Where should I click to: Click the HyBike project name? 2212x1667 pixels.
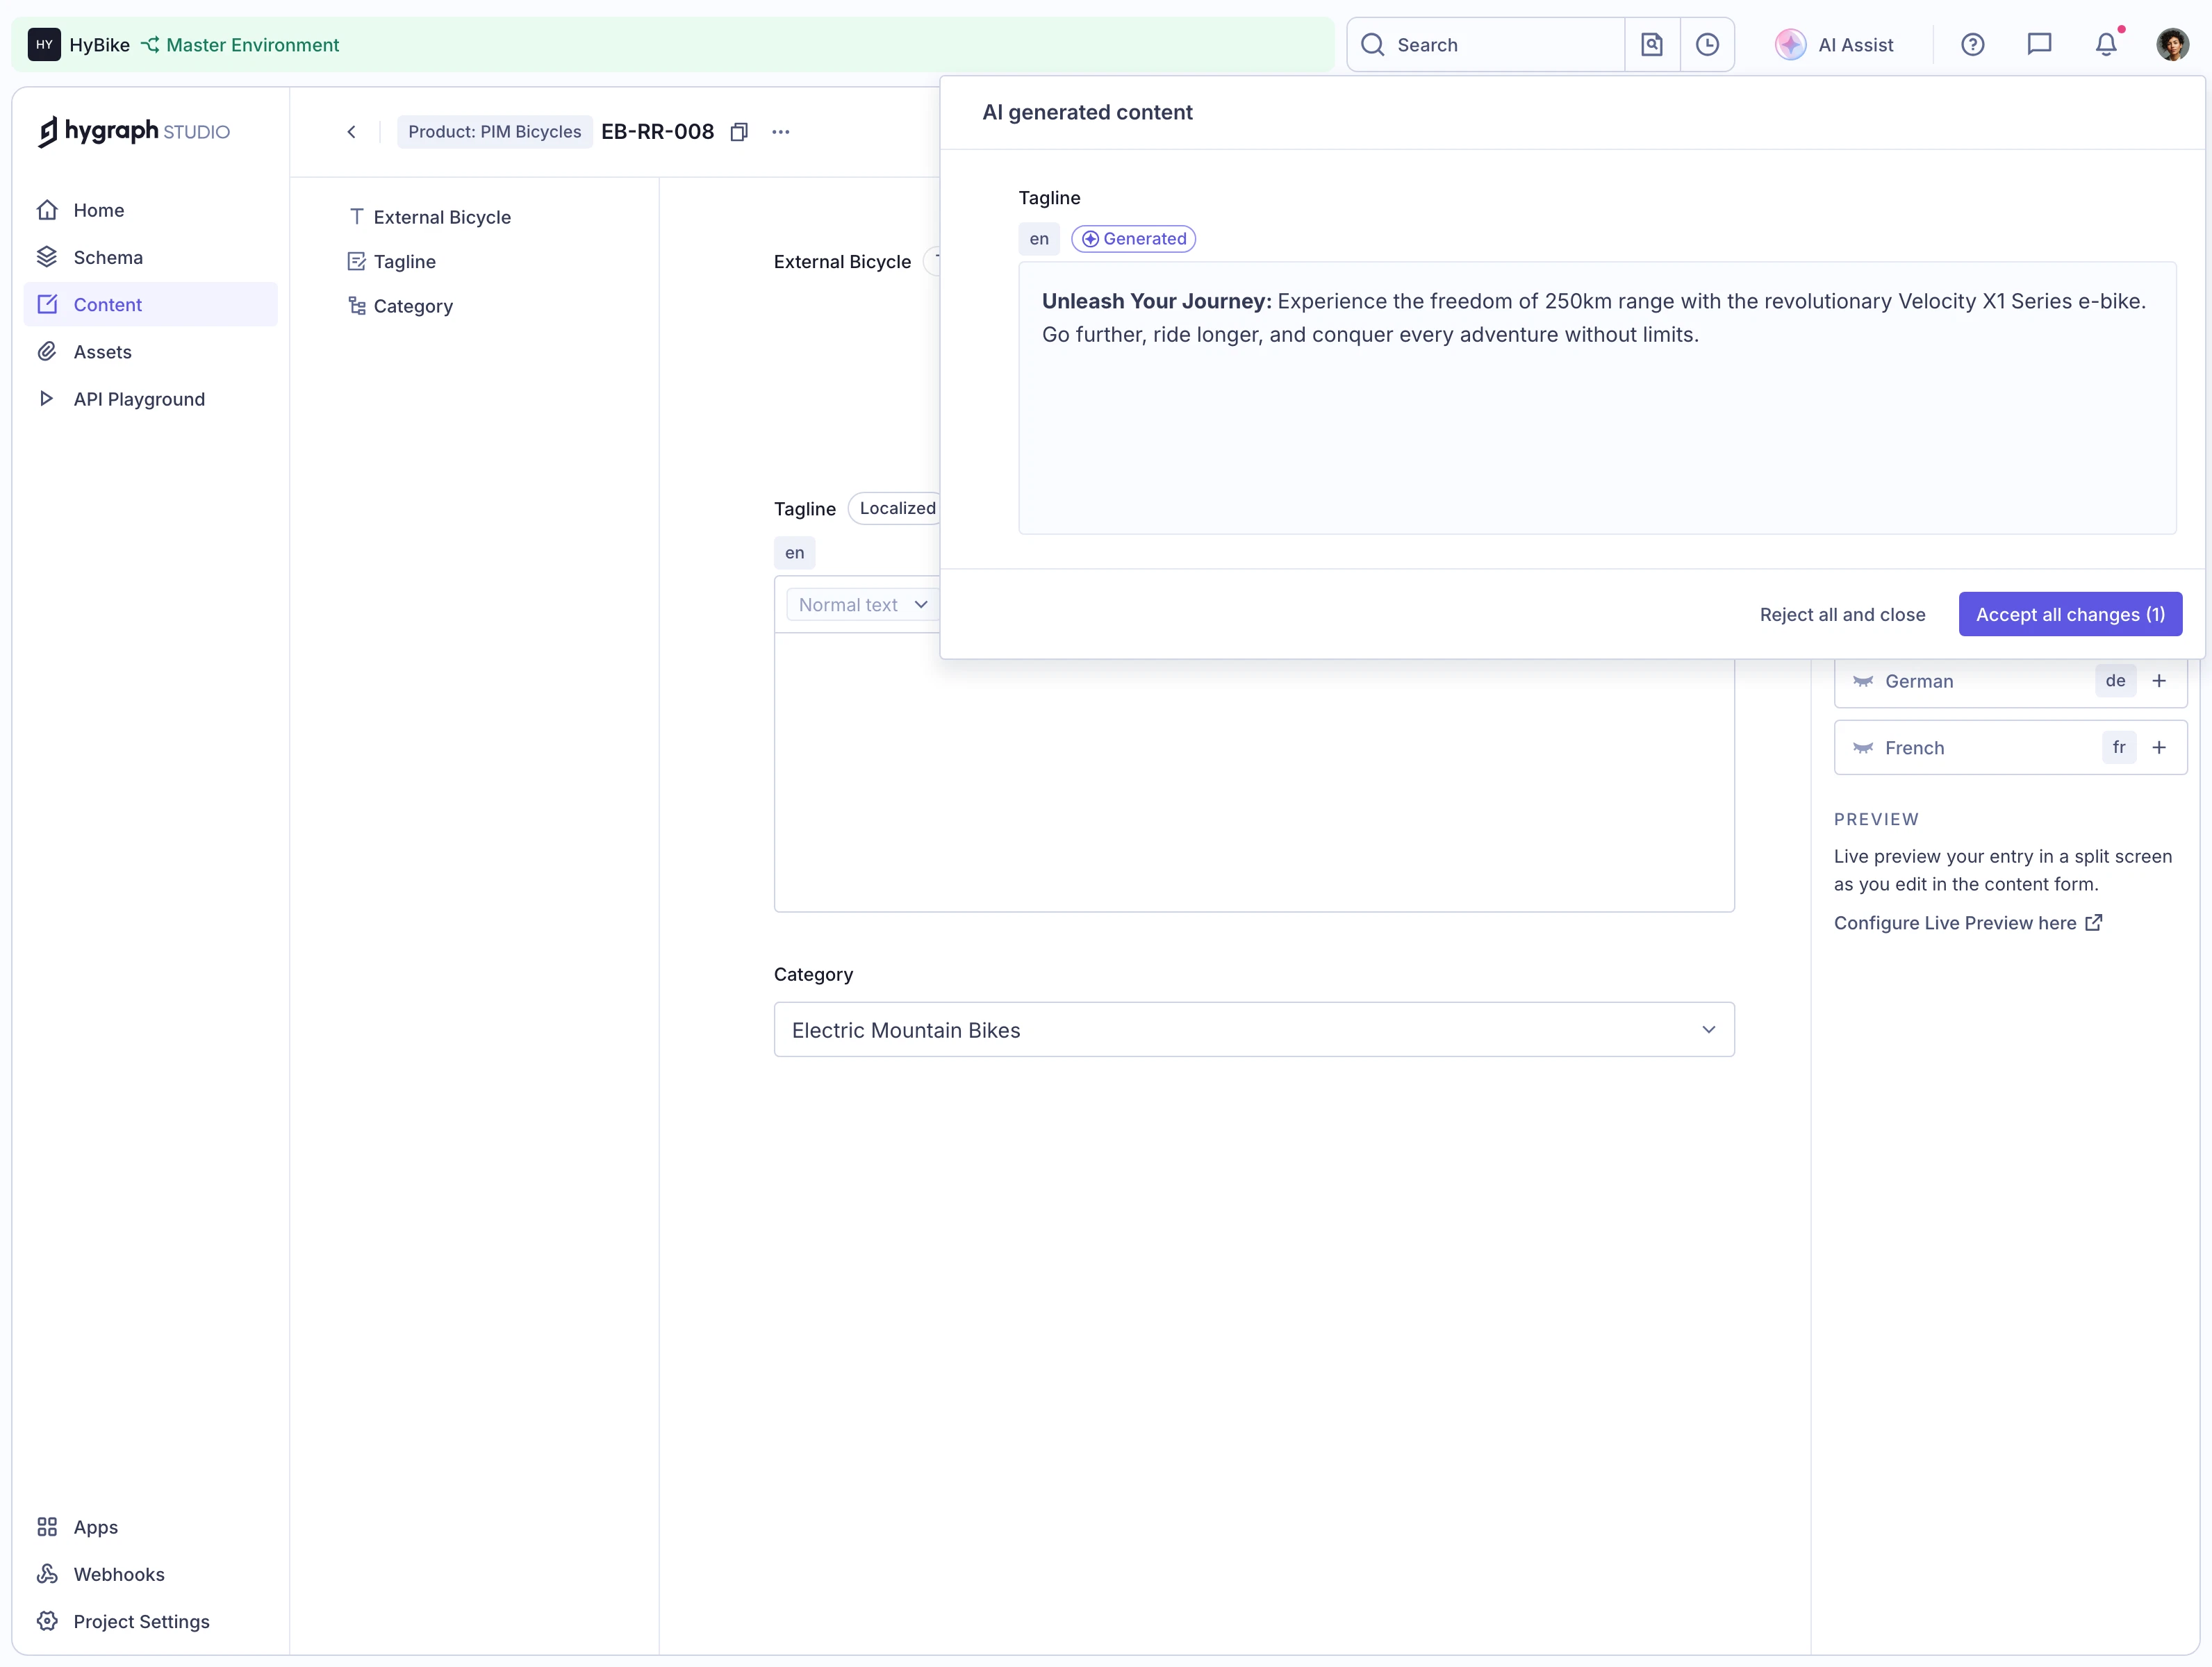pyautogui.click(x=99, y=44)
